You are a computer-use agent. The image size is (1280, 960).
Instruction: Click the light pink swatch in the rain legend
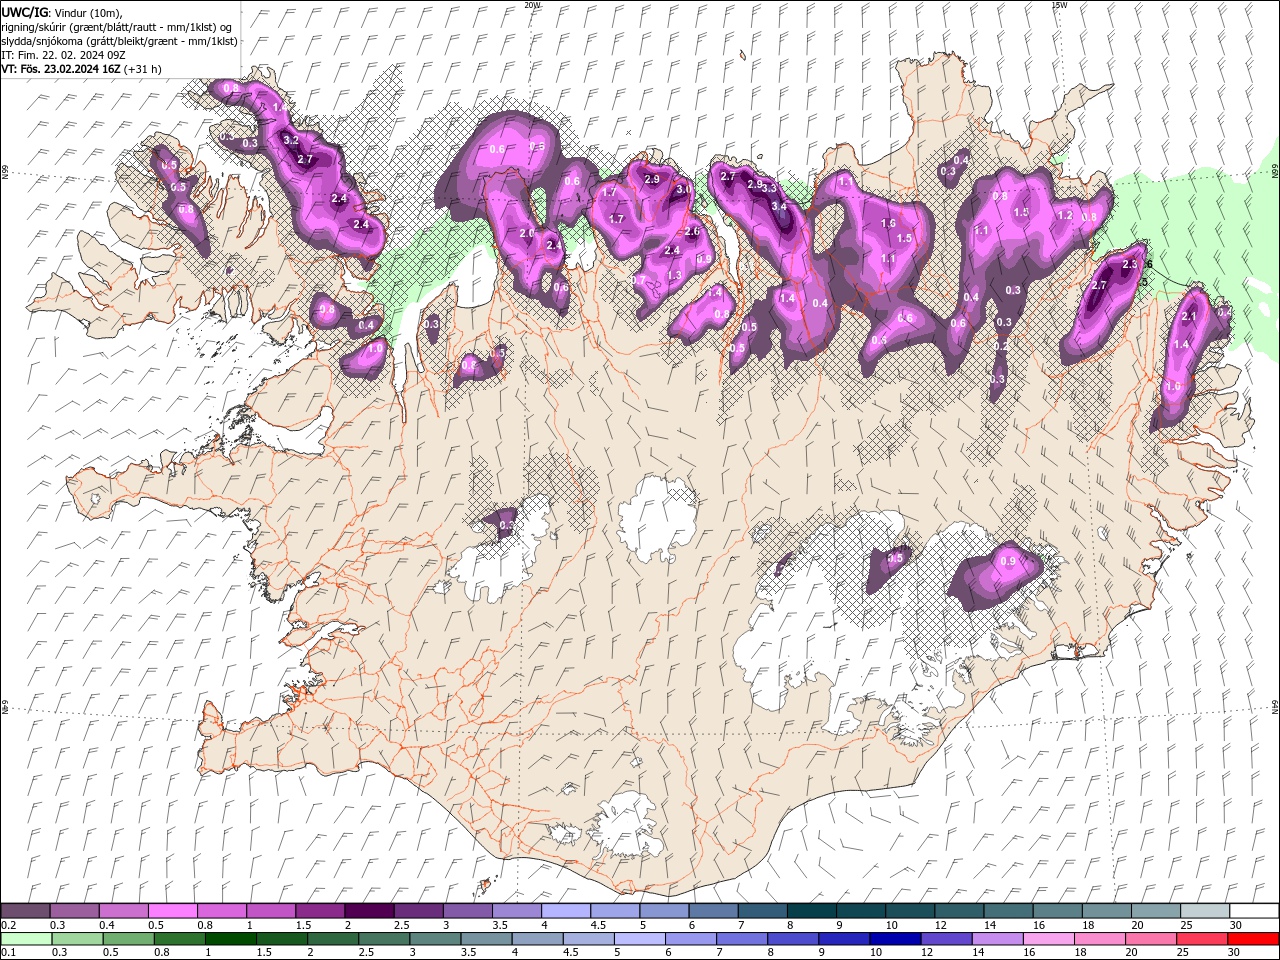pyautogui.click(x=1049, y=939)
